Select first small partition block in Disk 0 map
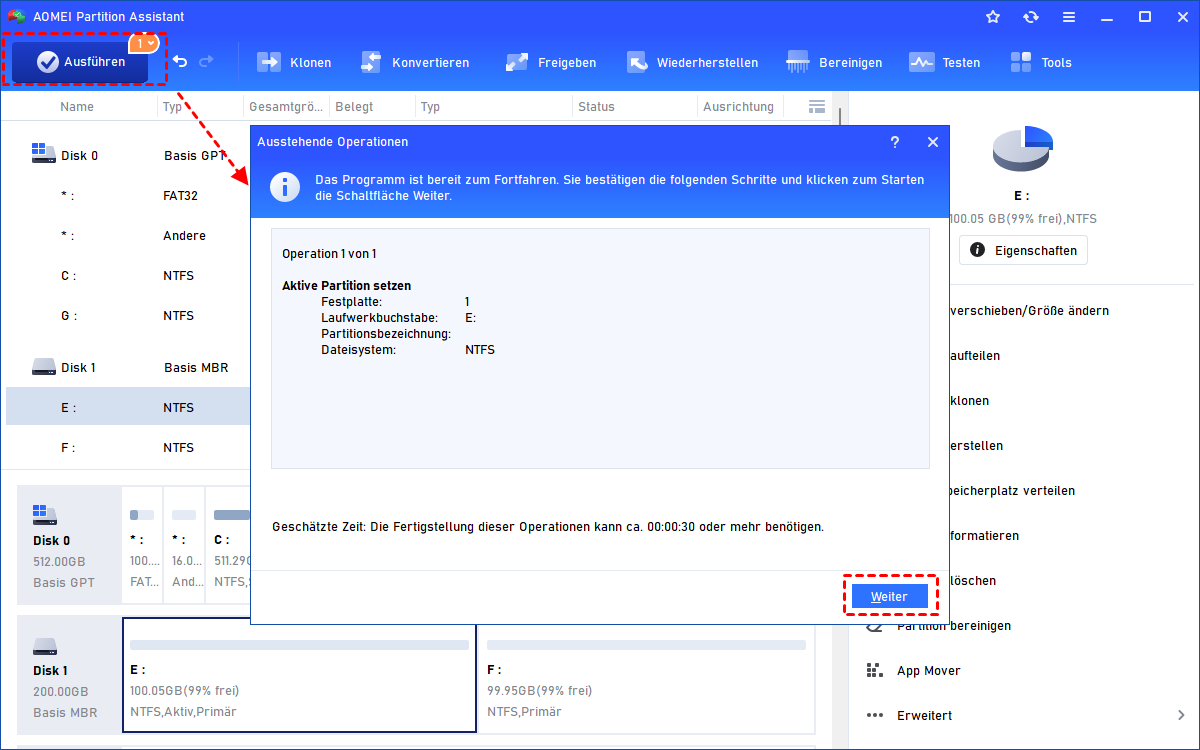 pyautogui.click(x=141, y=545)
